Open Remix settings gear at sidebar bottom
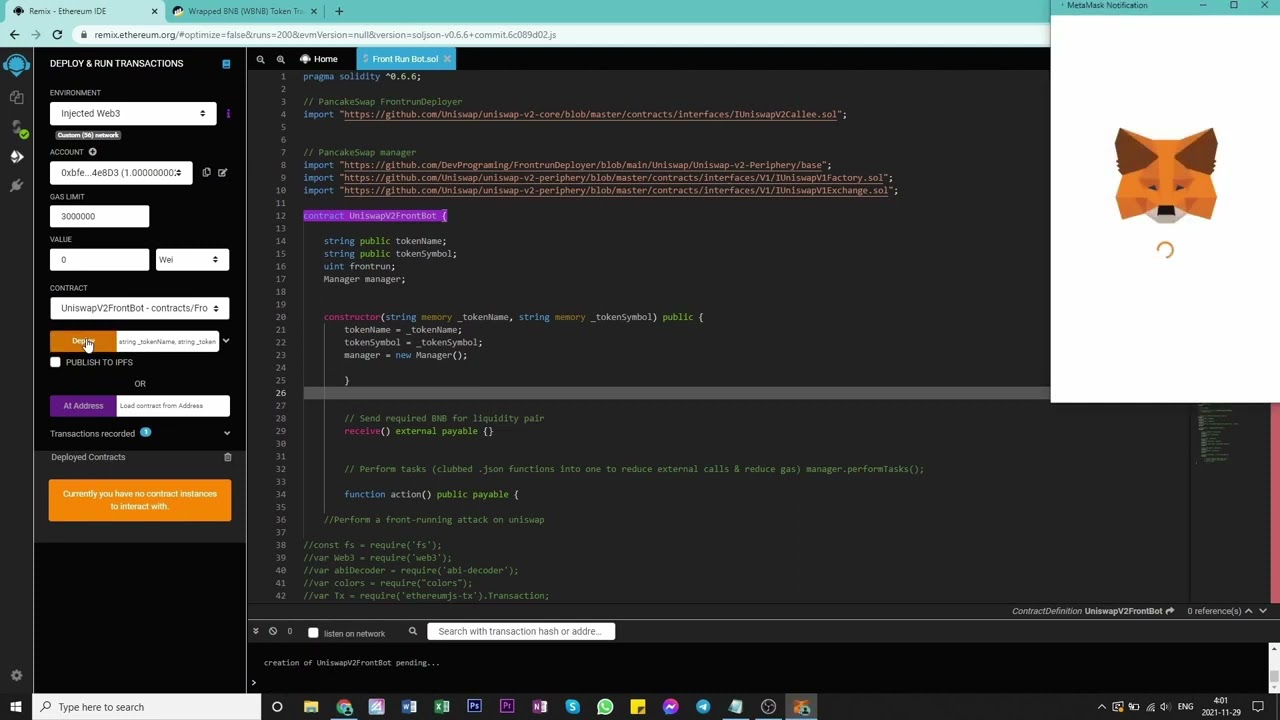Screen dimensions: 1280x720 (x=16, y=676)
